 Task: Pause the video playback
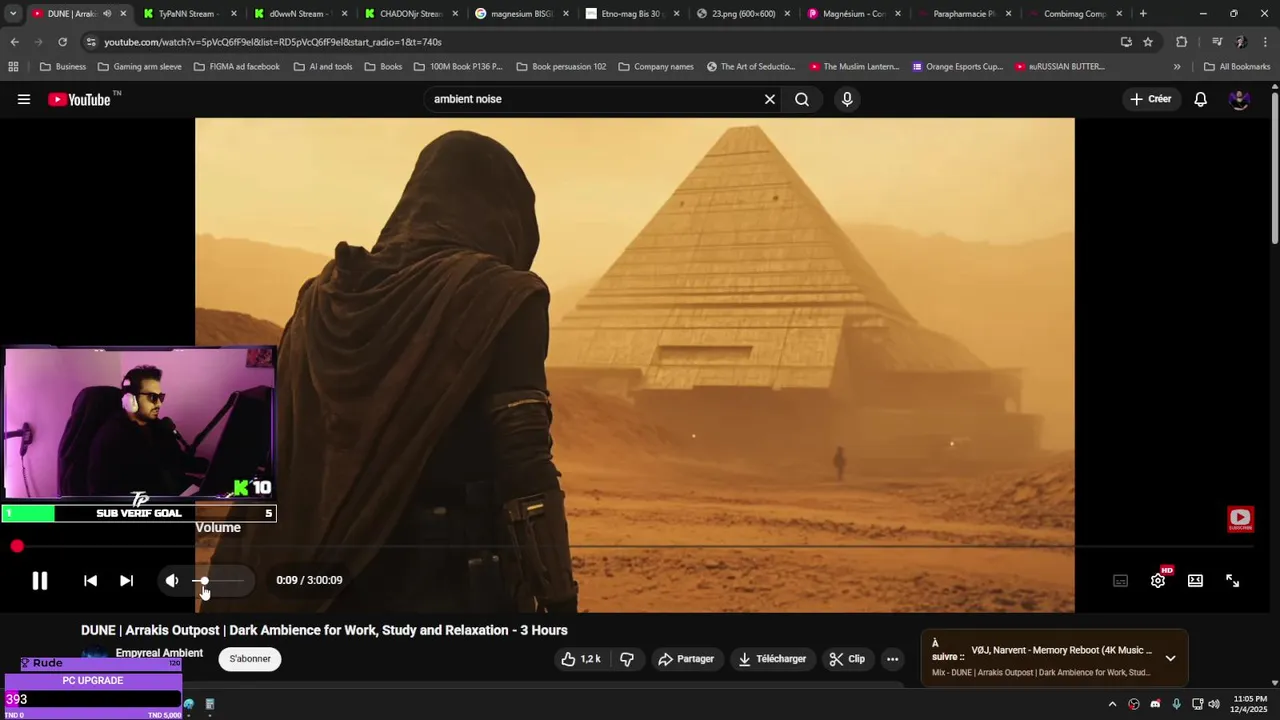pos(40,580)
